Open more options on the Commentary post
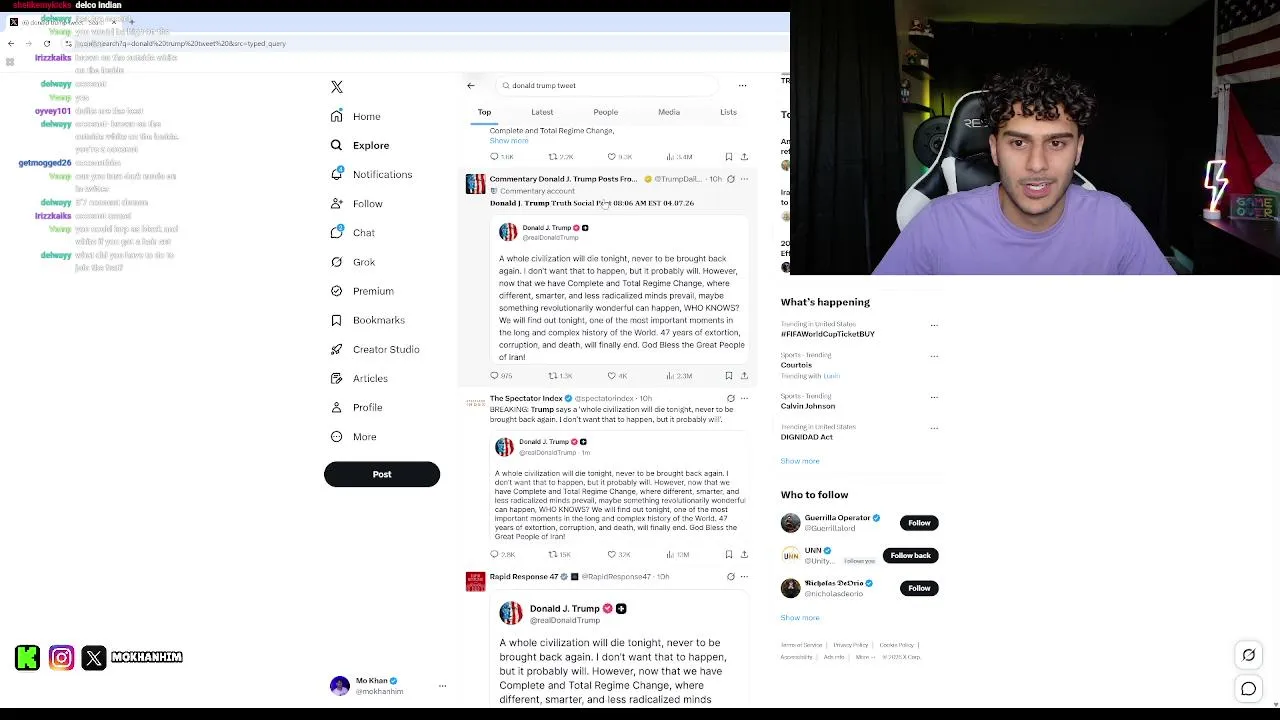This screenshot has width=1280, height=720. (x=744, y=179)
